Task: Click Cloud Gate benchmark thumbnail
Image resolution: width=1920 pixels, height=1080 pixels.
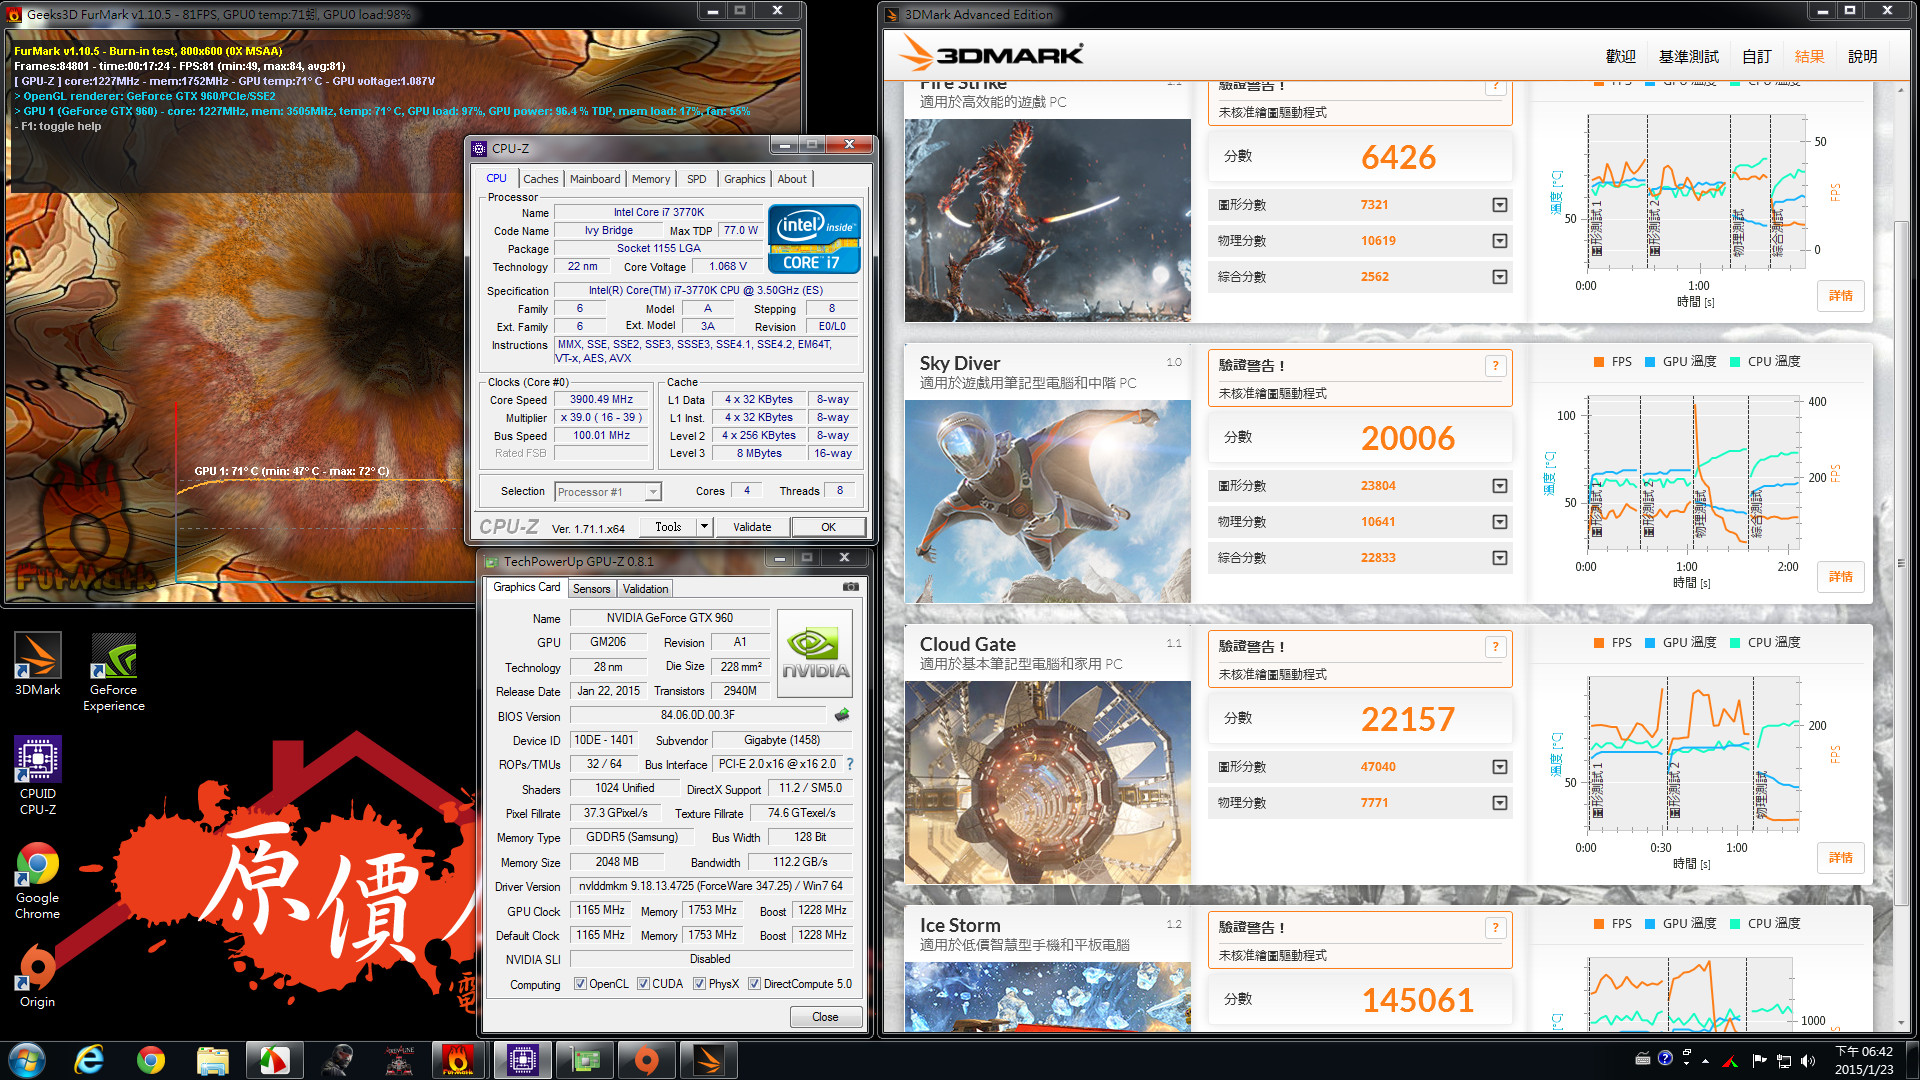Action: 1047,782
